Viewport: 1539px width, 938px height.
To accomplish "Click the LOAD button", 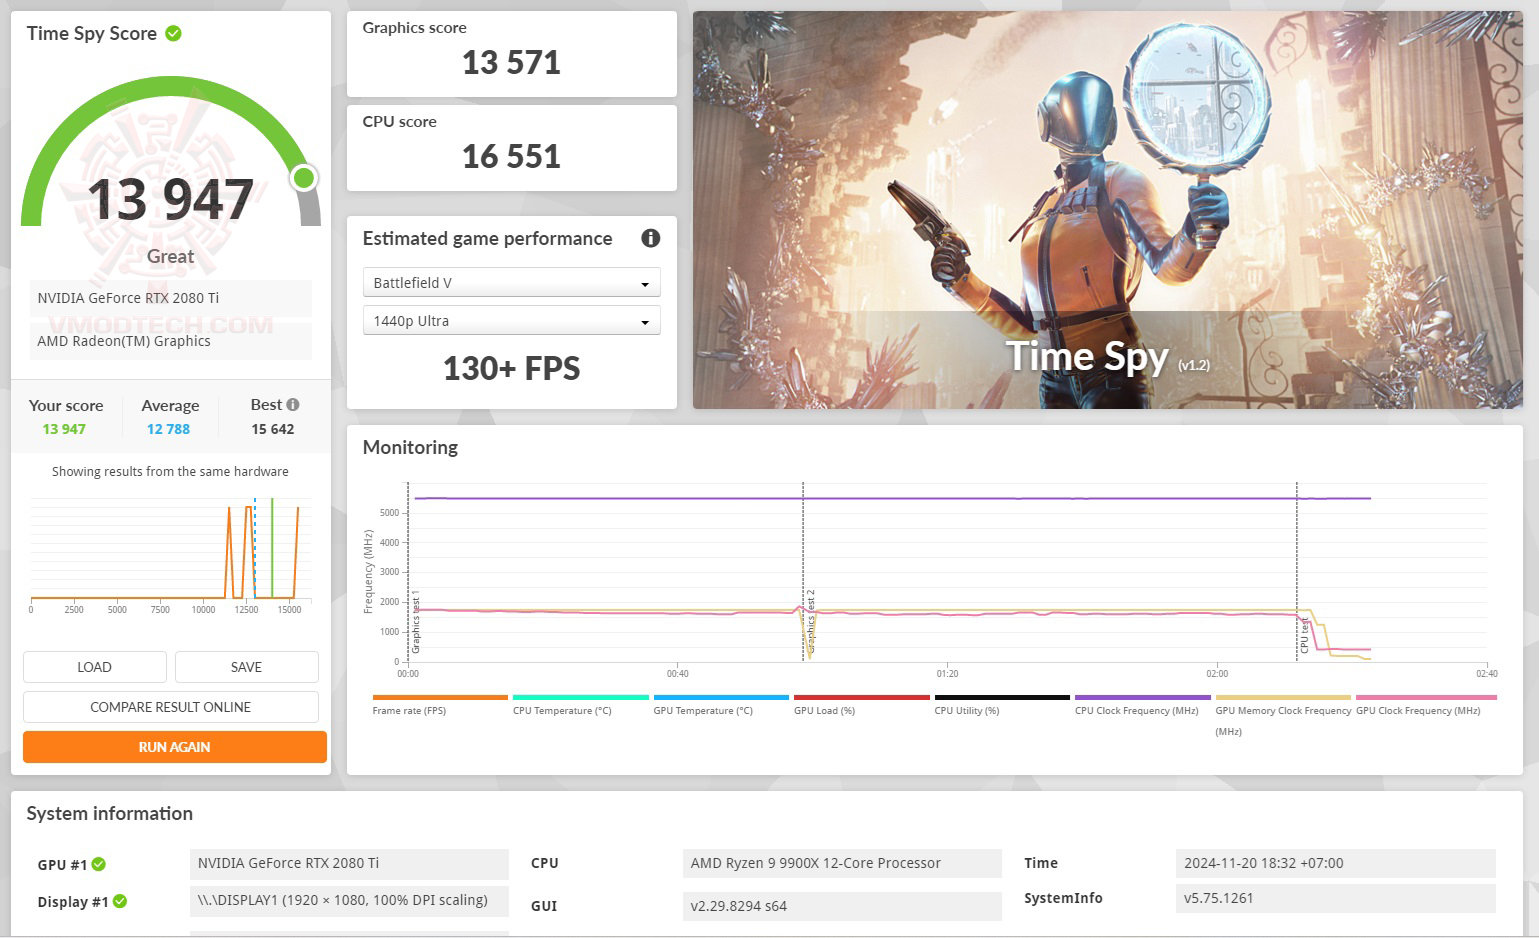I will coord(94,666).
